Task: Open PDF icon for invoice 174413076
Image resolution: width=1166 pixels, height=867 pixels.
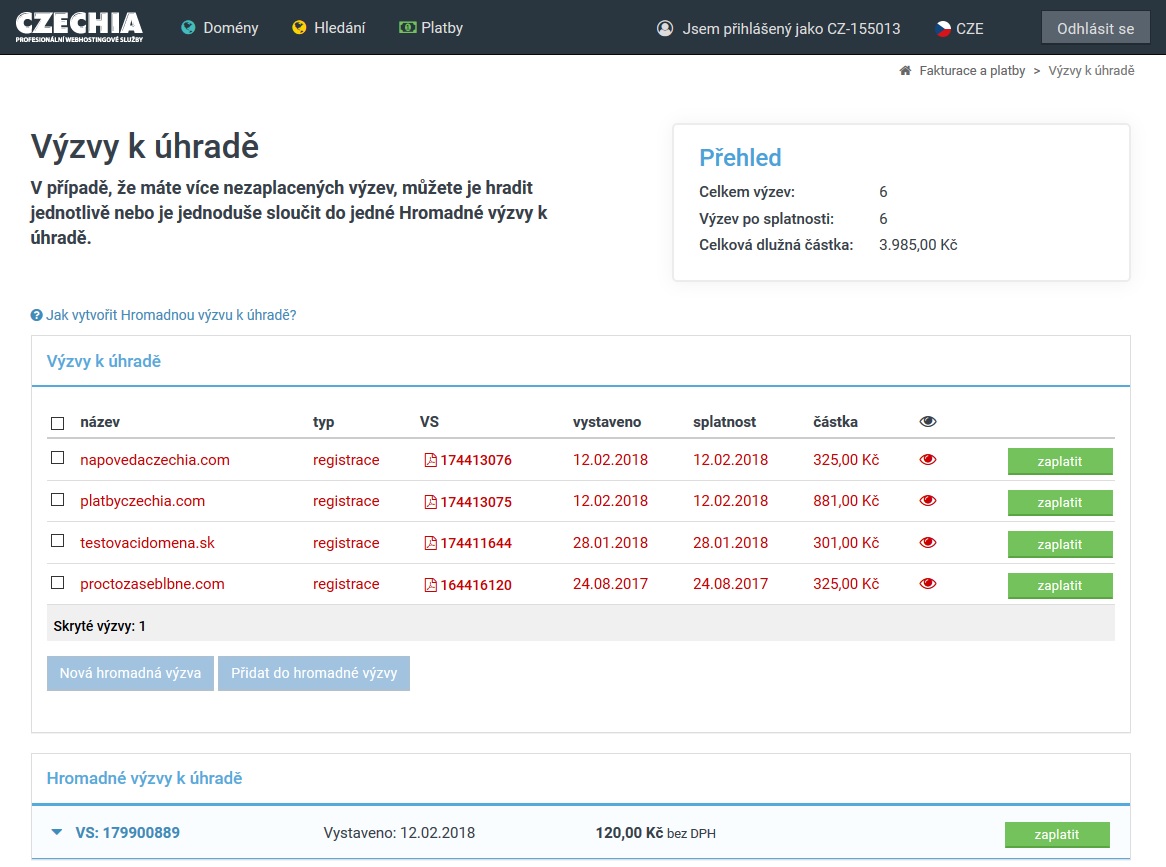Action: [x=430, y=461]
